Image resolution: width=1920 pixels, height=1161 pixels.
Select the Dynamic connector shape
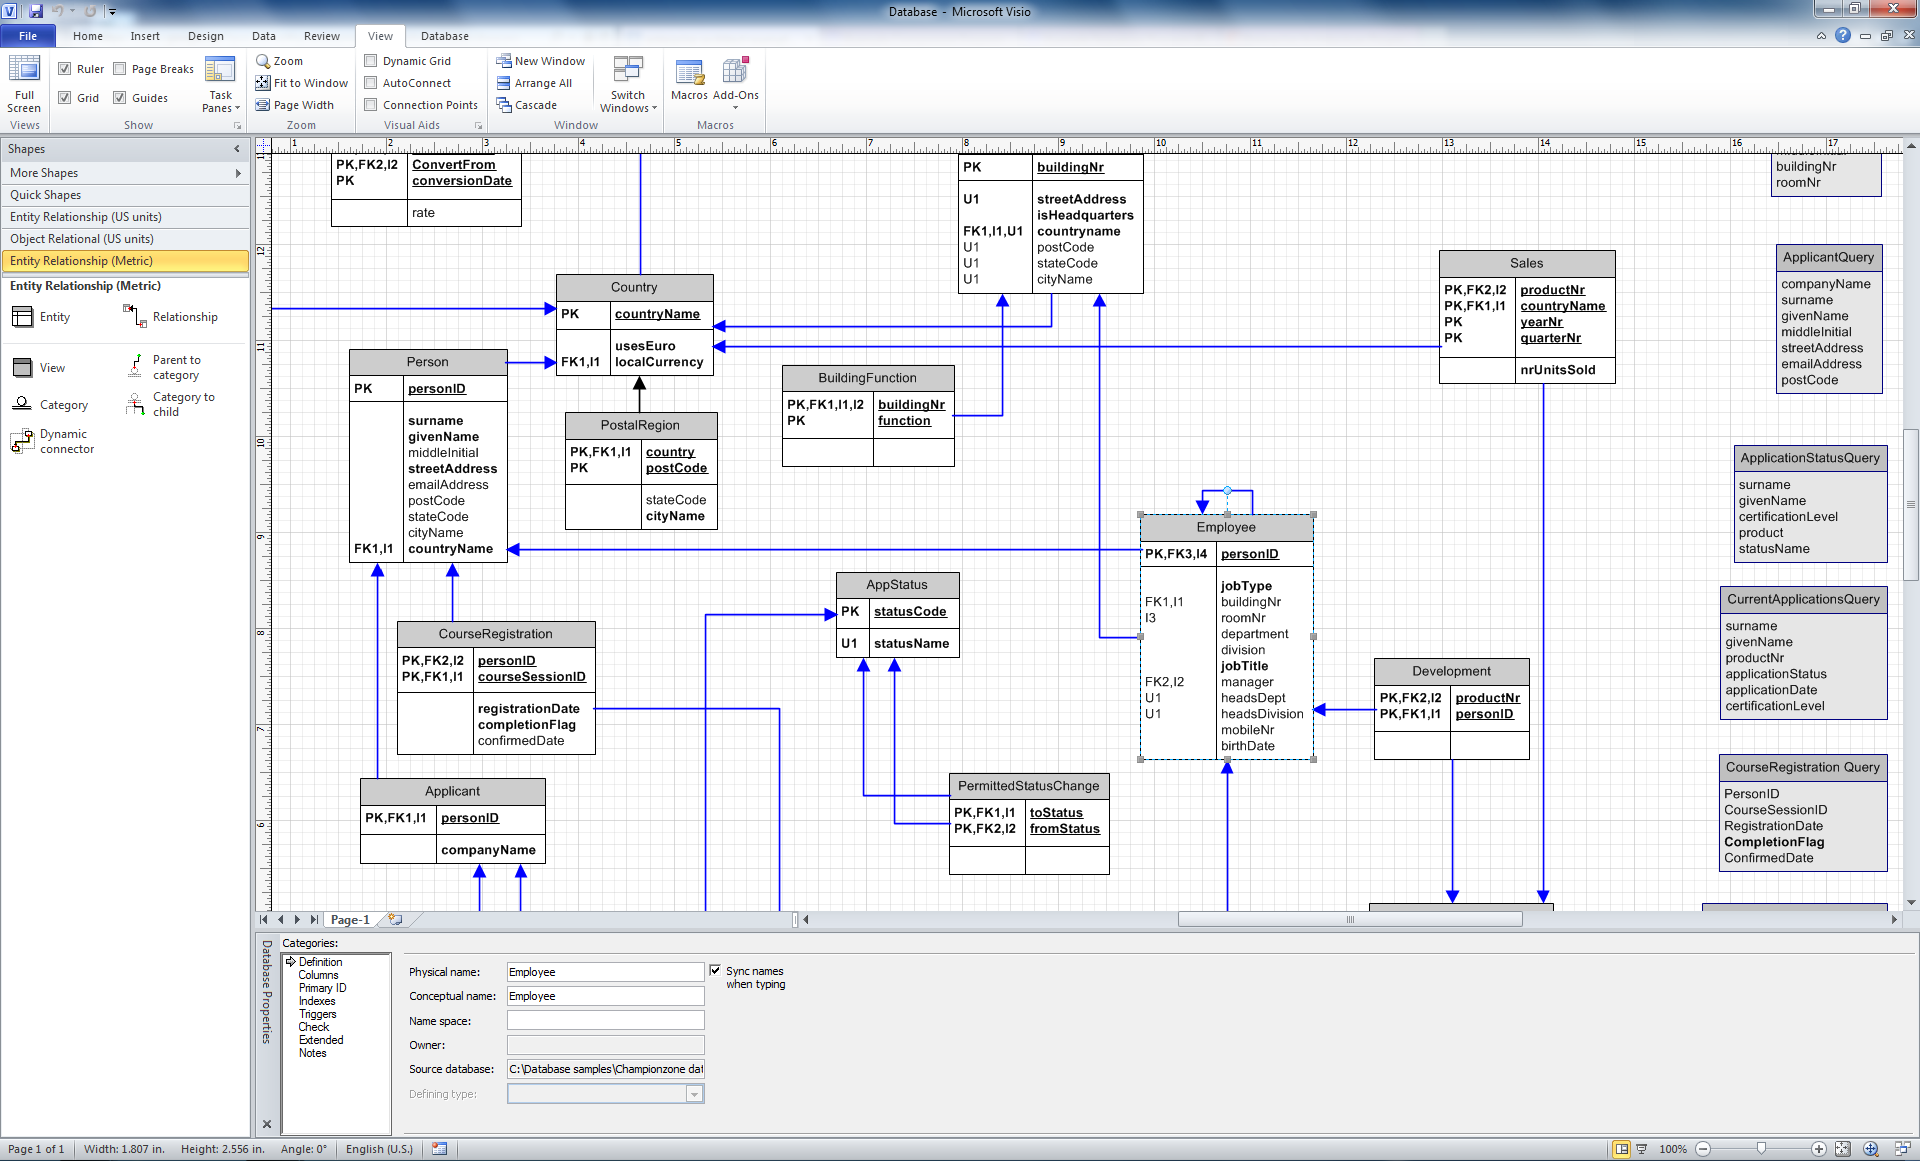(x=53, y=441)
